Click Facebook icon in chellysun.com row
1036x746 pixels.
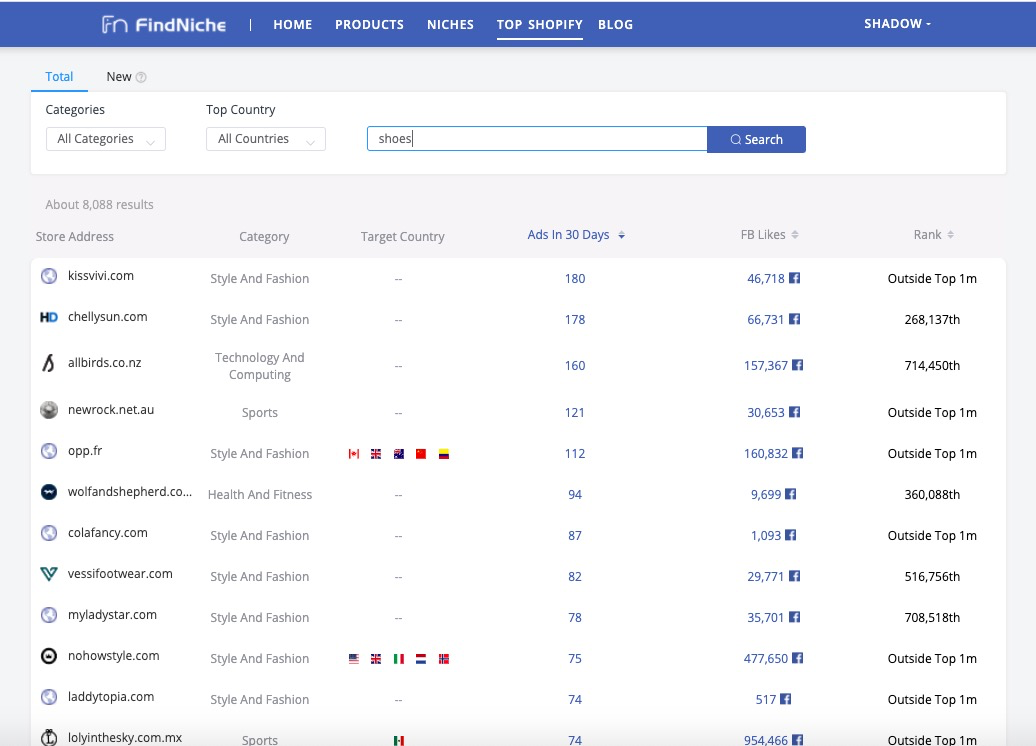click(x=795, y=319)
